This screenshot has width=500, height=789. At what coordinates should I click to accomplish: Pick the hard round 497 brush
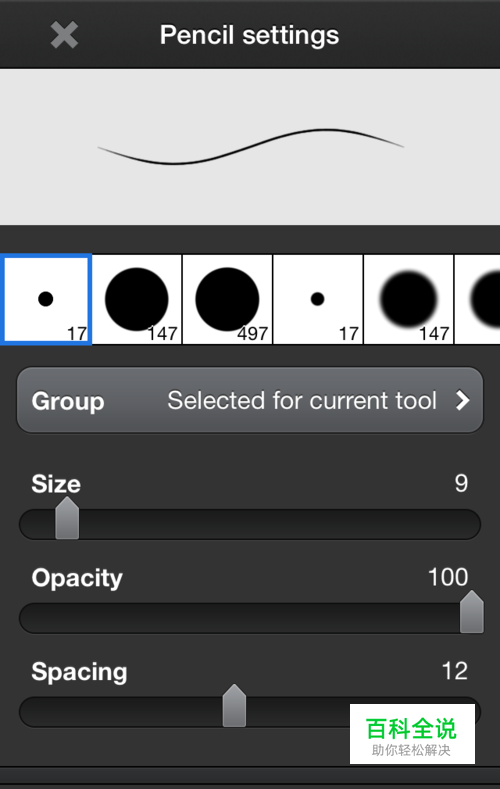tap(227, 299)
